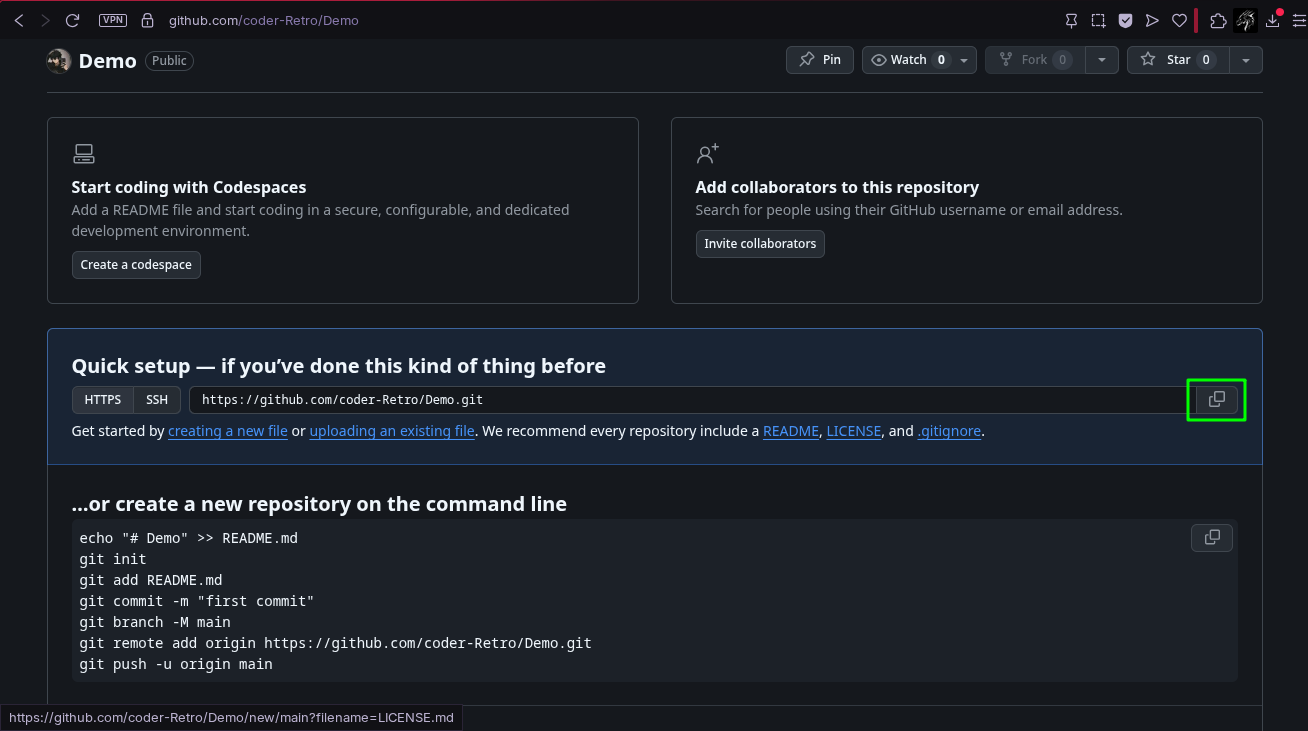
Task: Open the dragon profile avatar in toolbar
Action: (1245, 20)
